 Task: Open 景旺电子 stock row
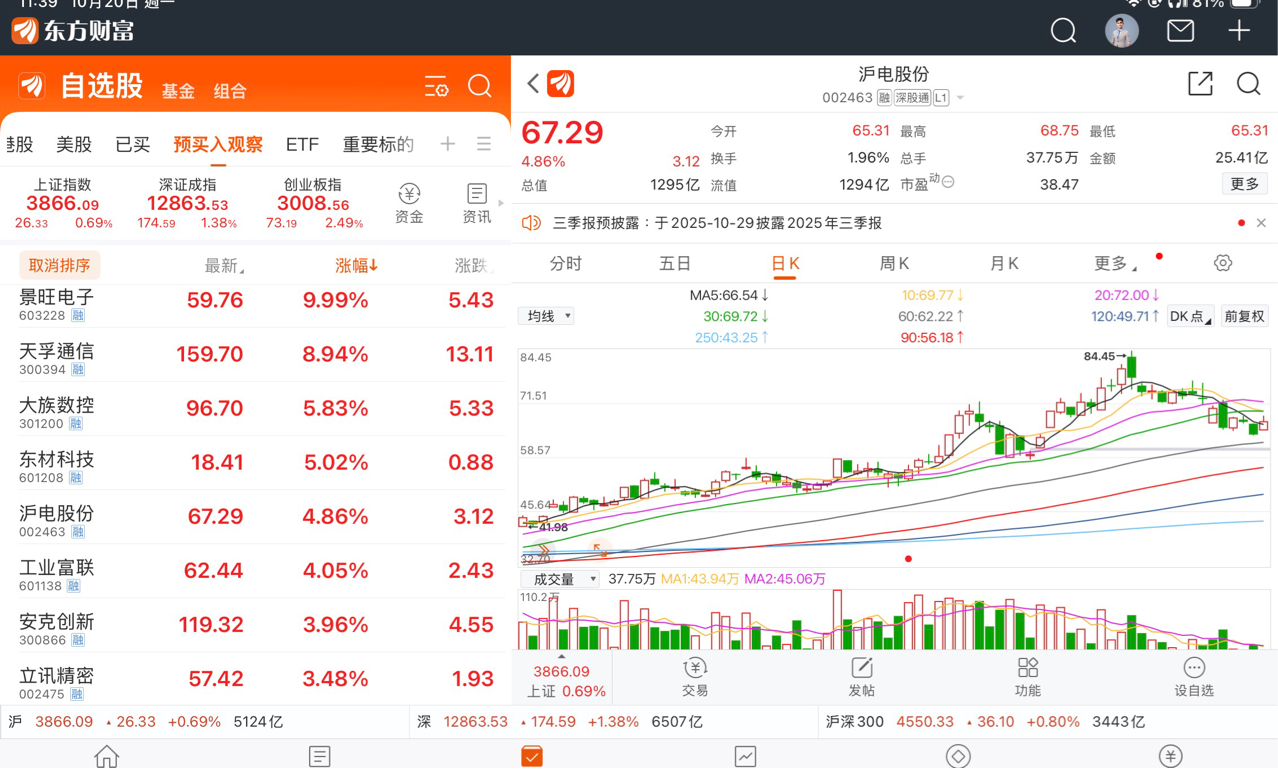255,306
